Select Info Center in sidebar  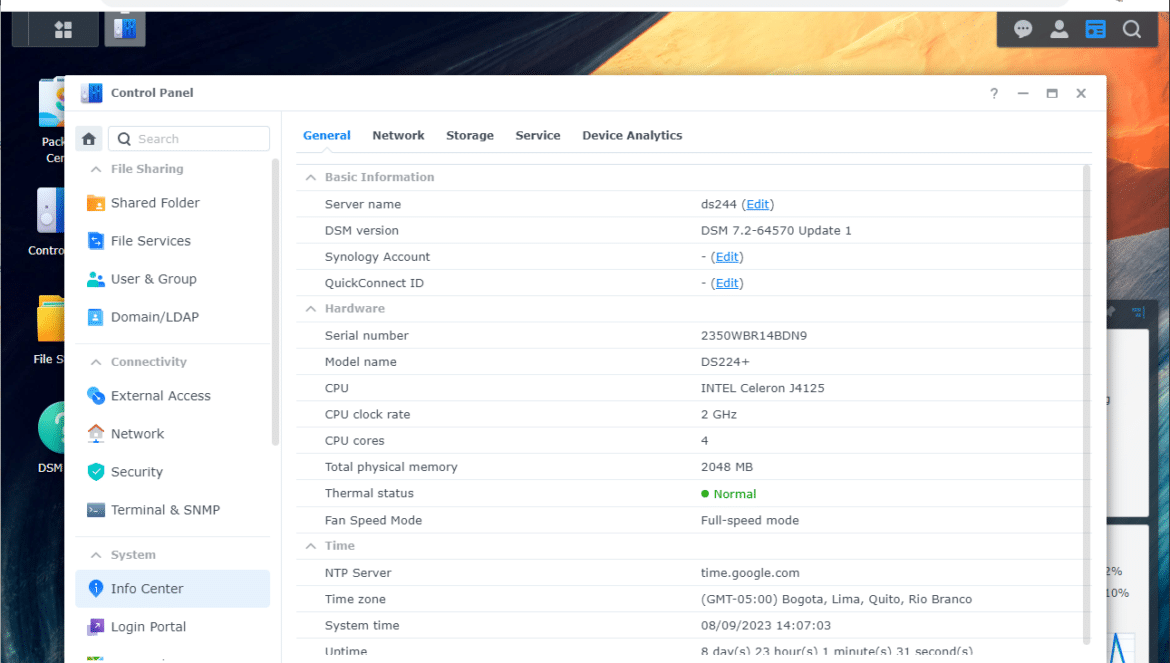click(x=172, y=588)
